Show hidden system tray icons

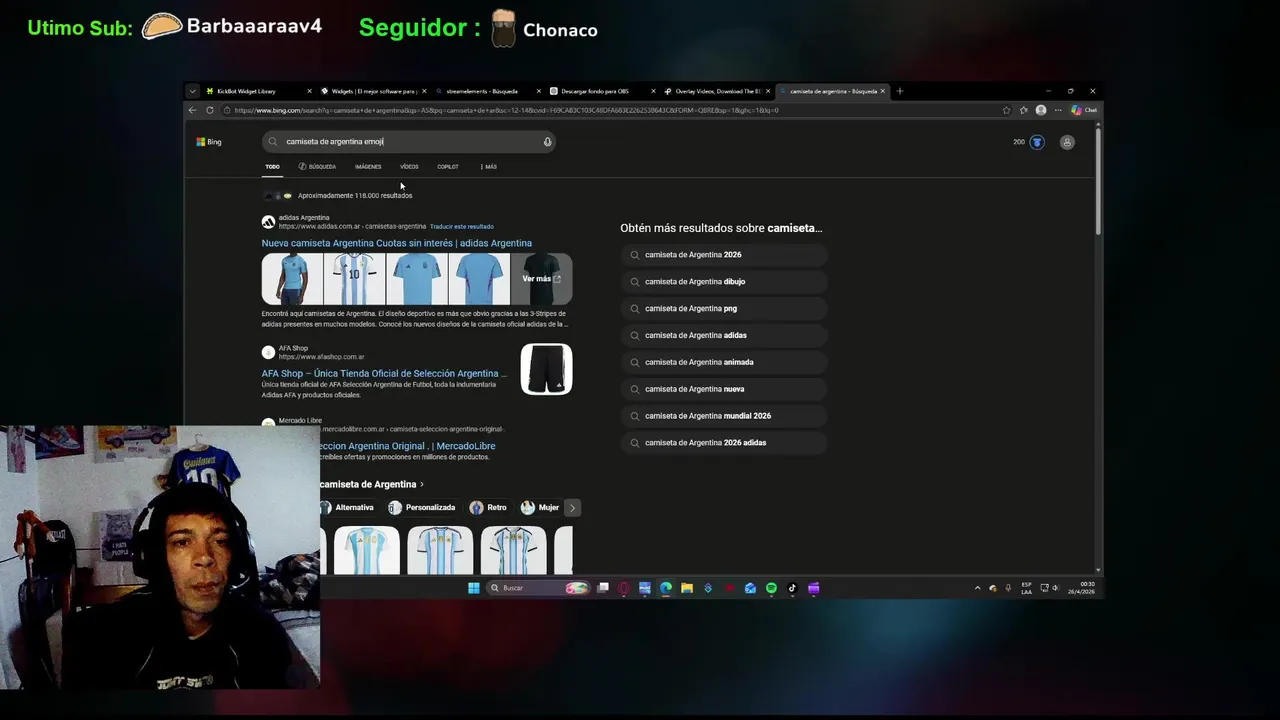[x=977, y=588]
